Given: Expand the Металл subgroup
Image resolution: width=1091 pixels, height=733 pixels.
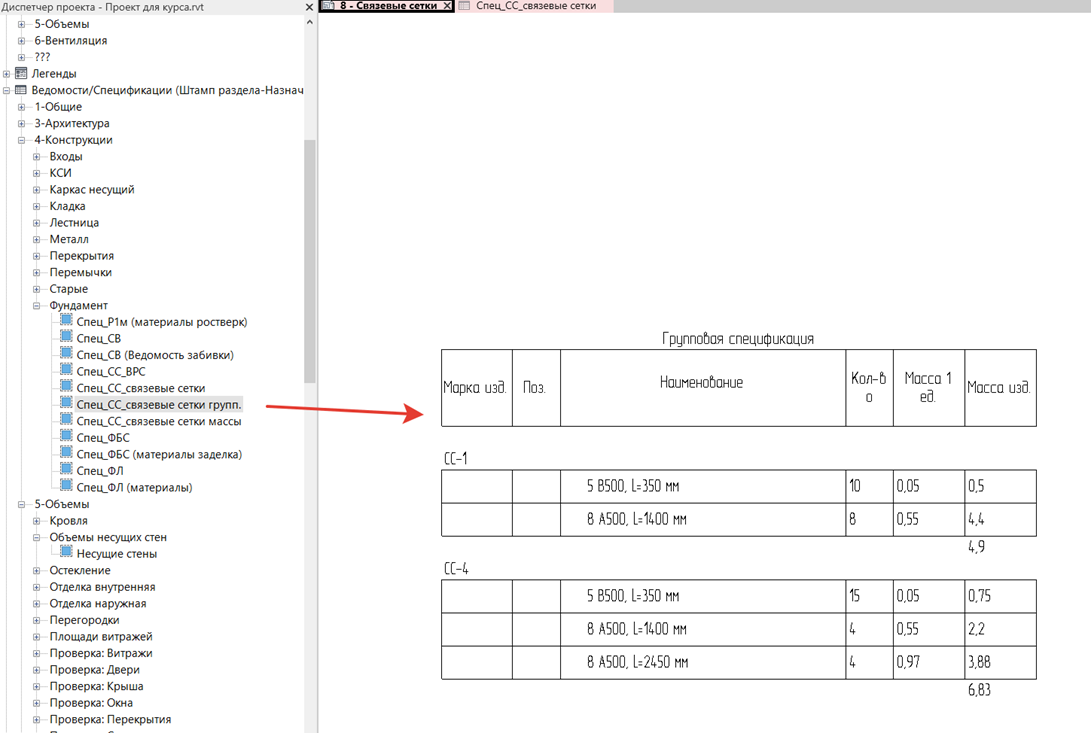Looking at the screenshot, I should click(36, 239).
